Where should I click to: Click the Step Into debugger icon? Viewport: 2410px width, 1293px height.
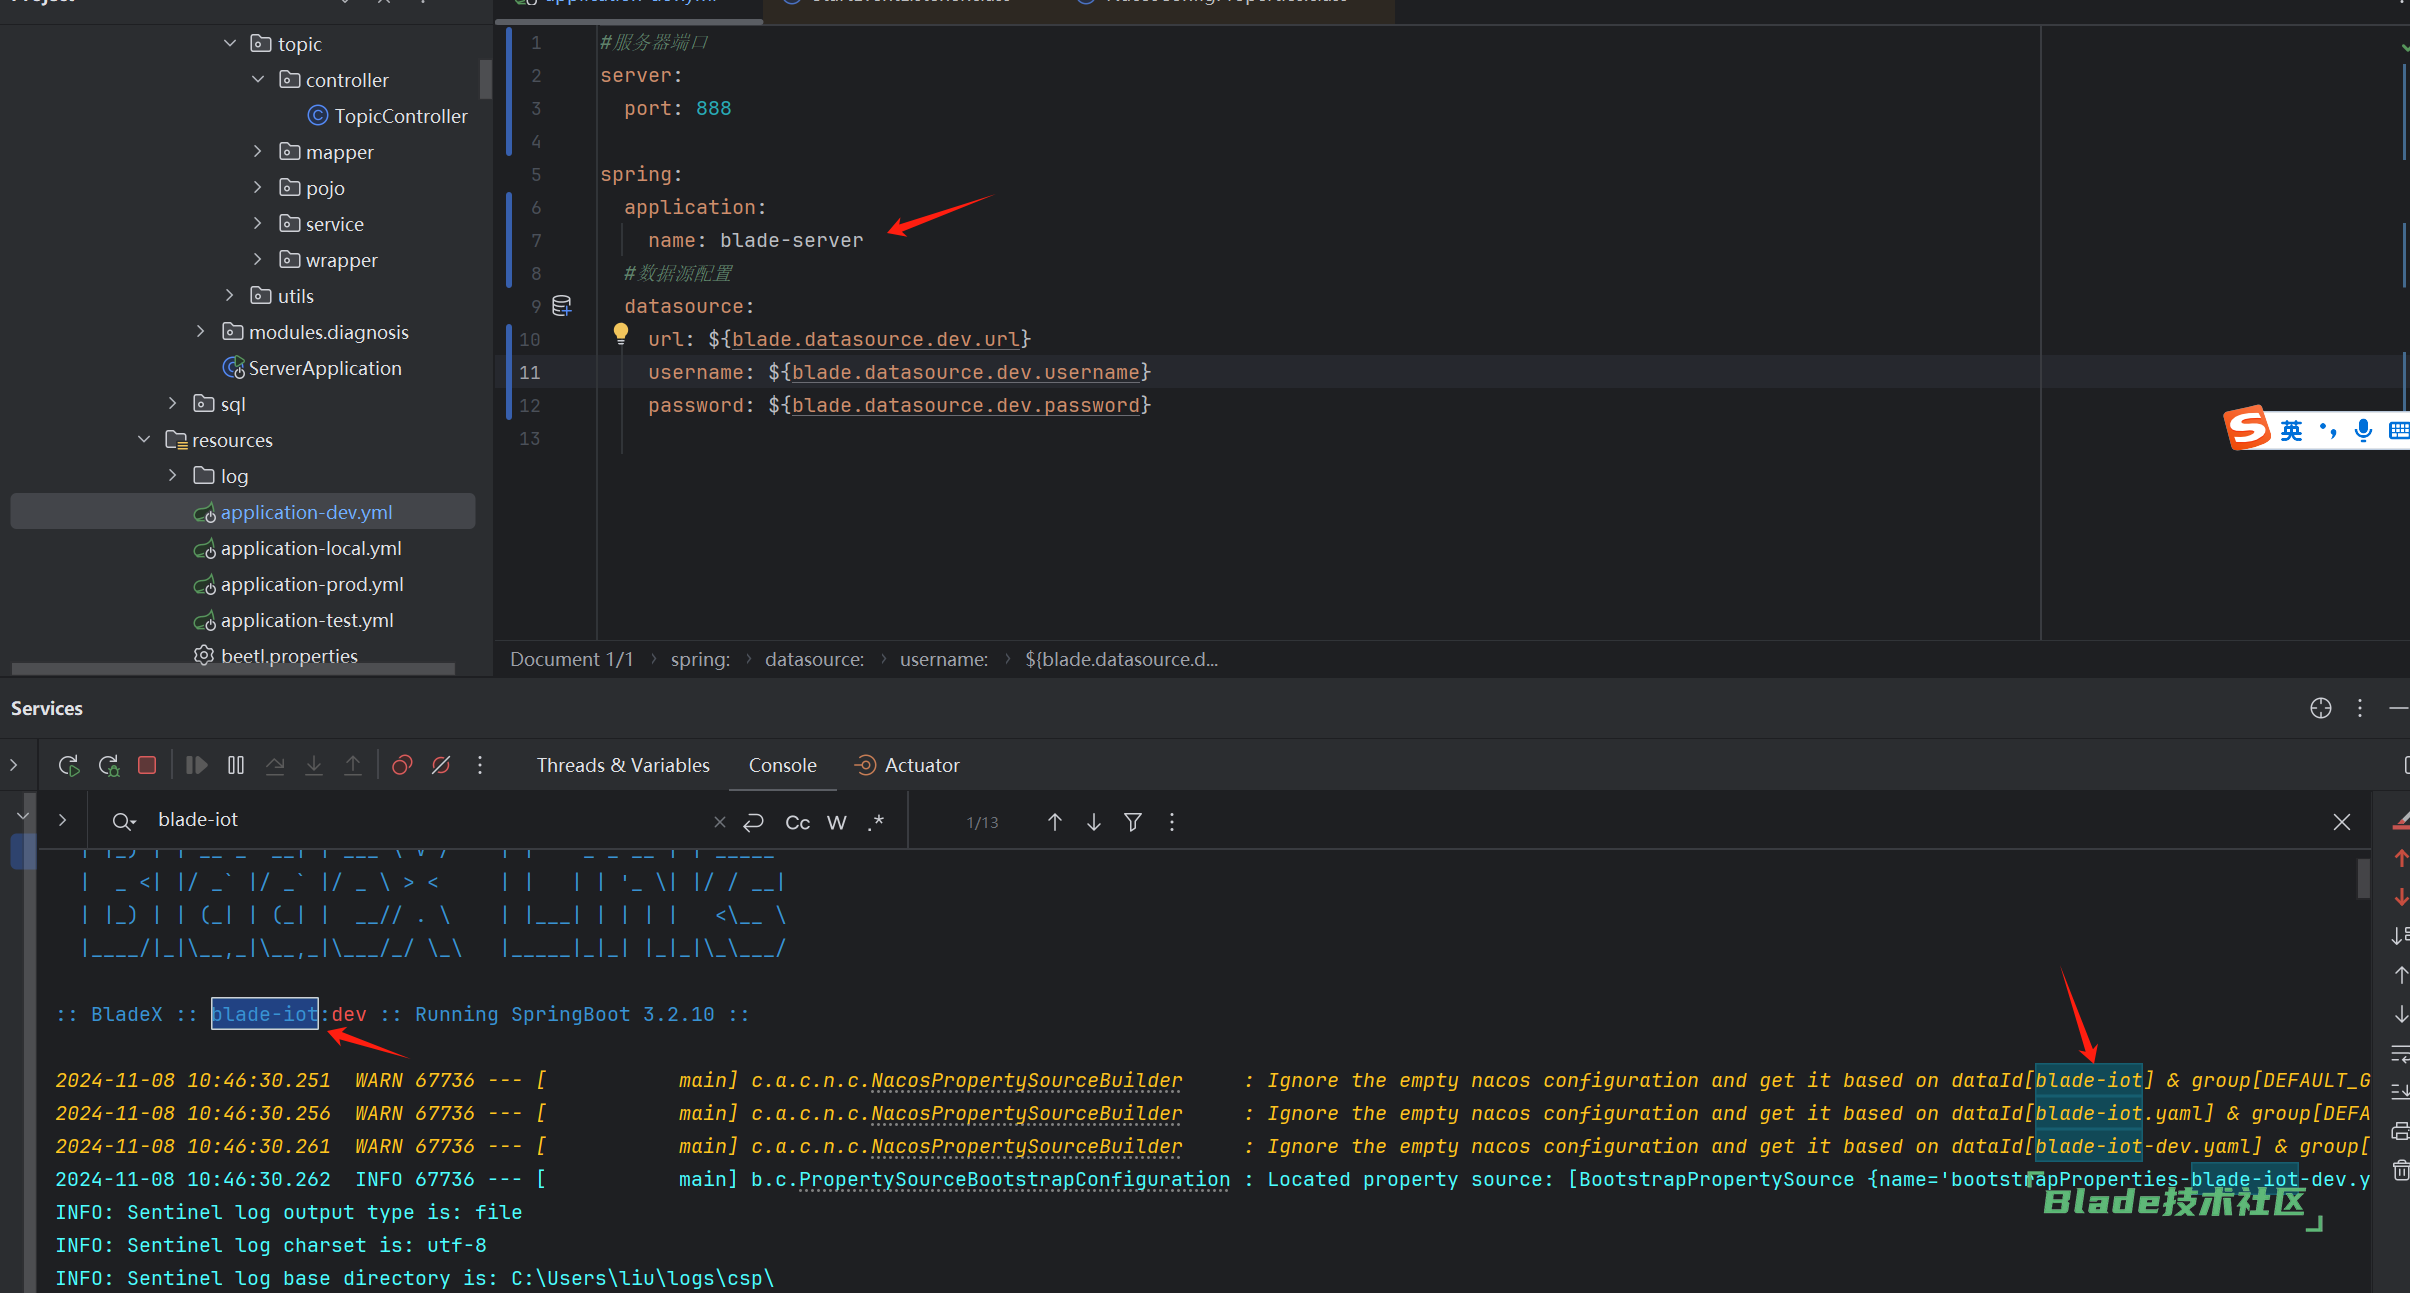[314, 765]
